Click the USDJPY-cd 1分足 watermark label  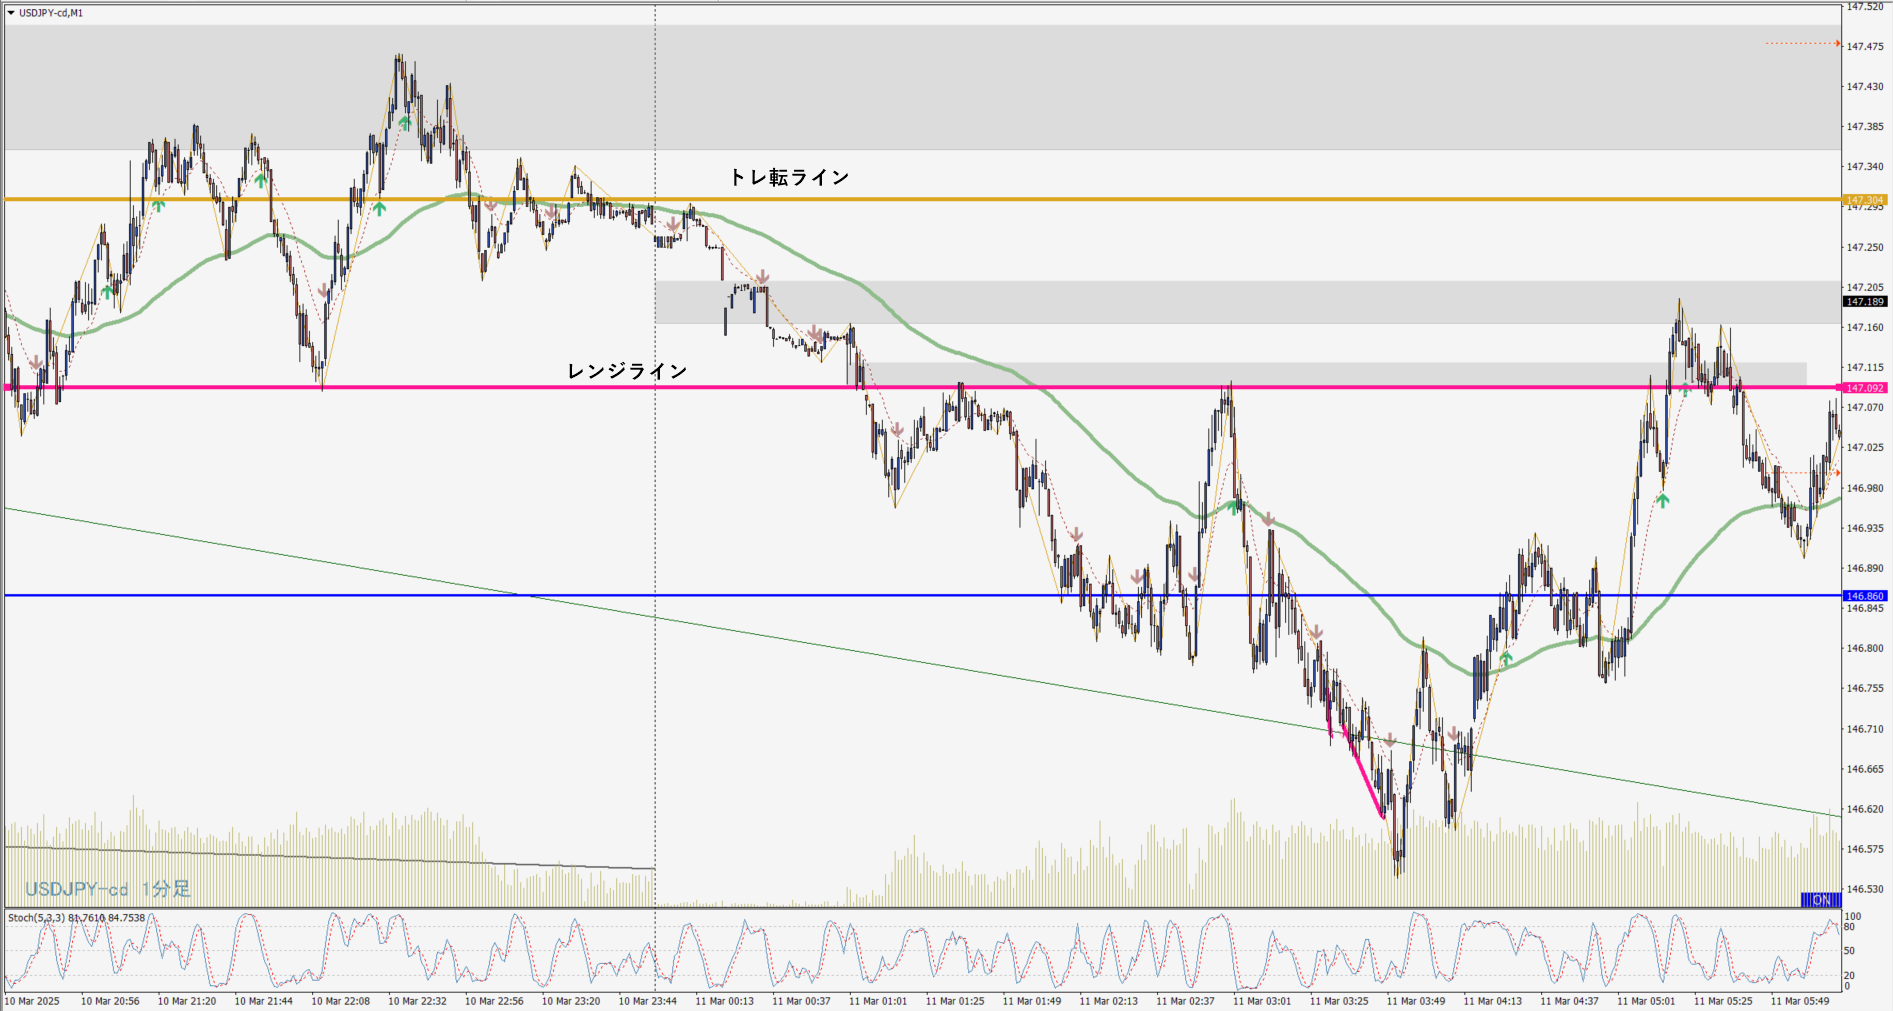[x=108, y=889]
